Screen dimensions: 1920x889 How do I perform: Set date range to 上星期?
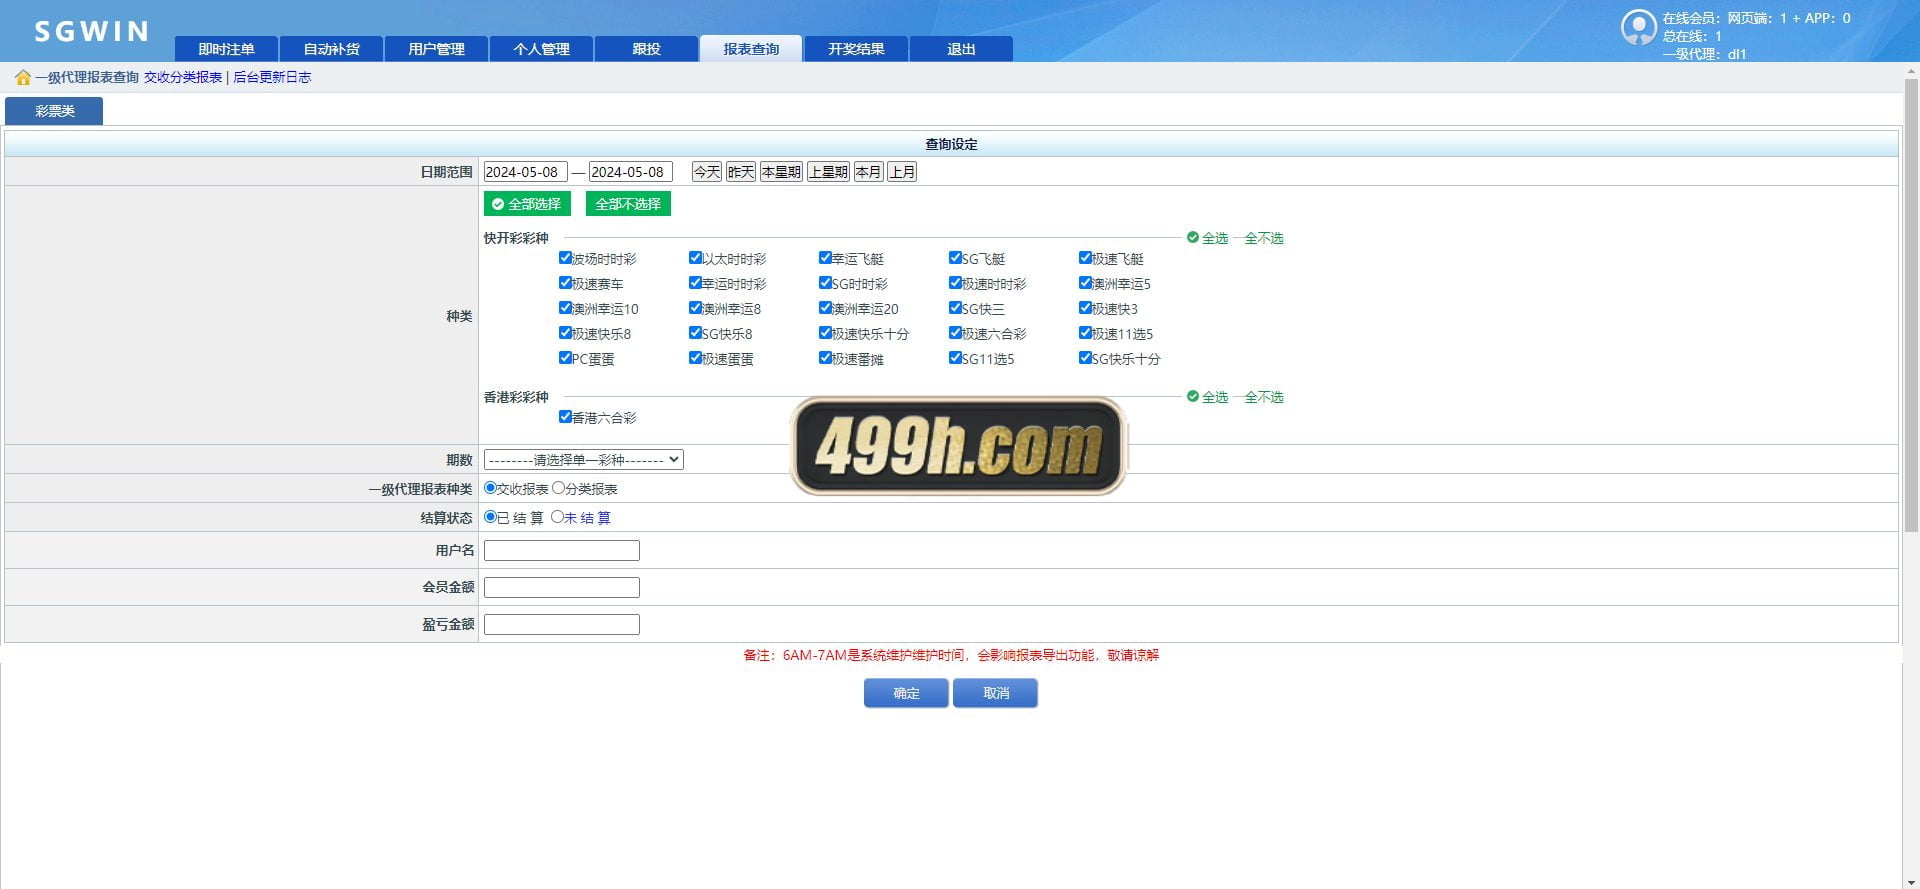point(828,172)
